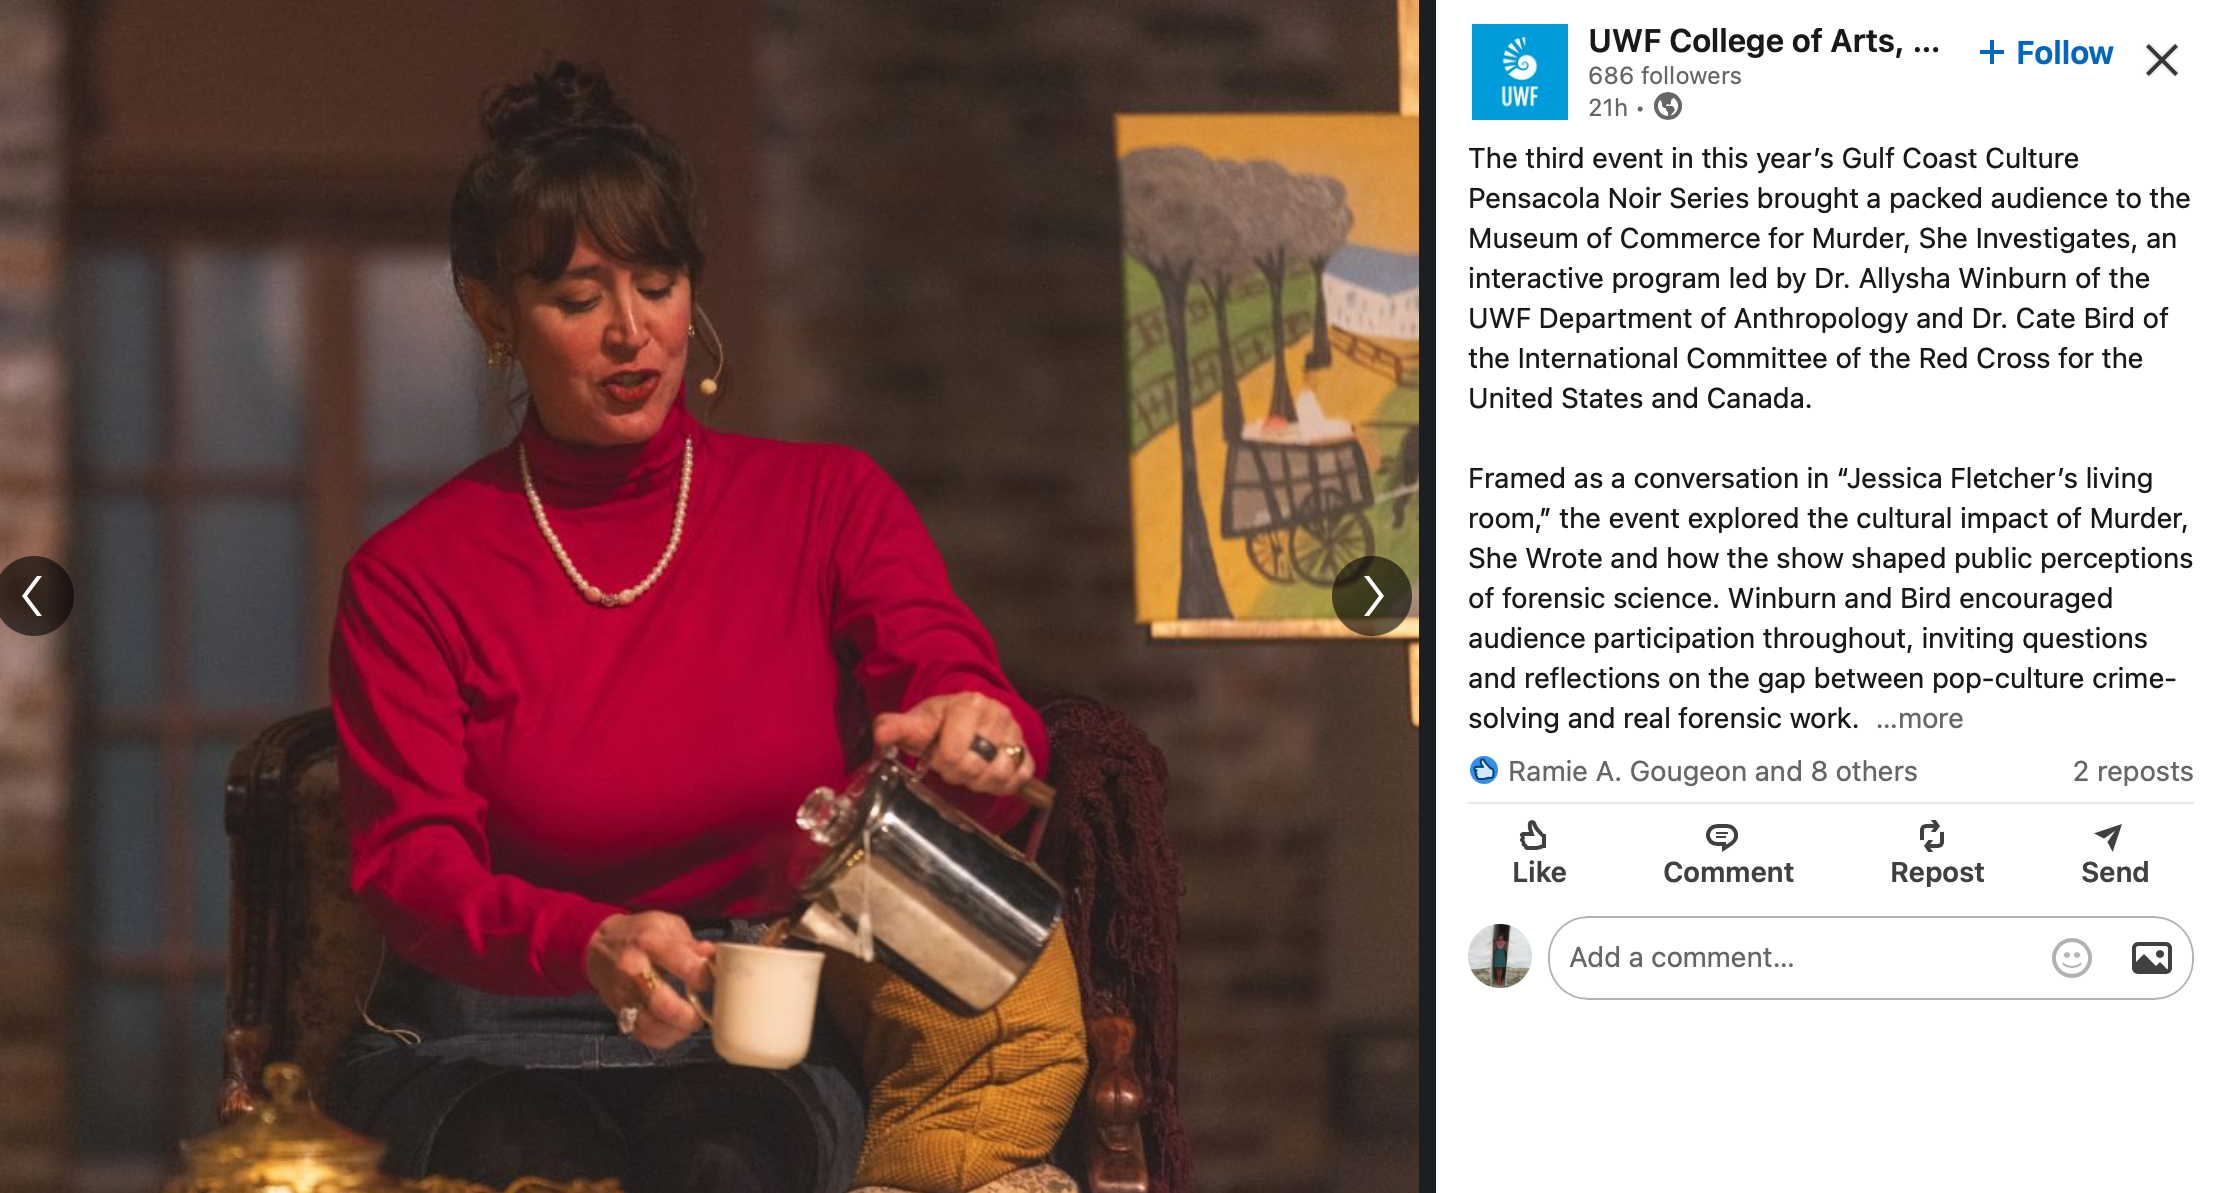The height and width of the screenshot is (1193, 2214).
Task: Go to previous photo with left arrow
Action: 35,596
